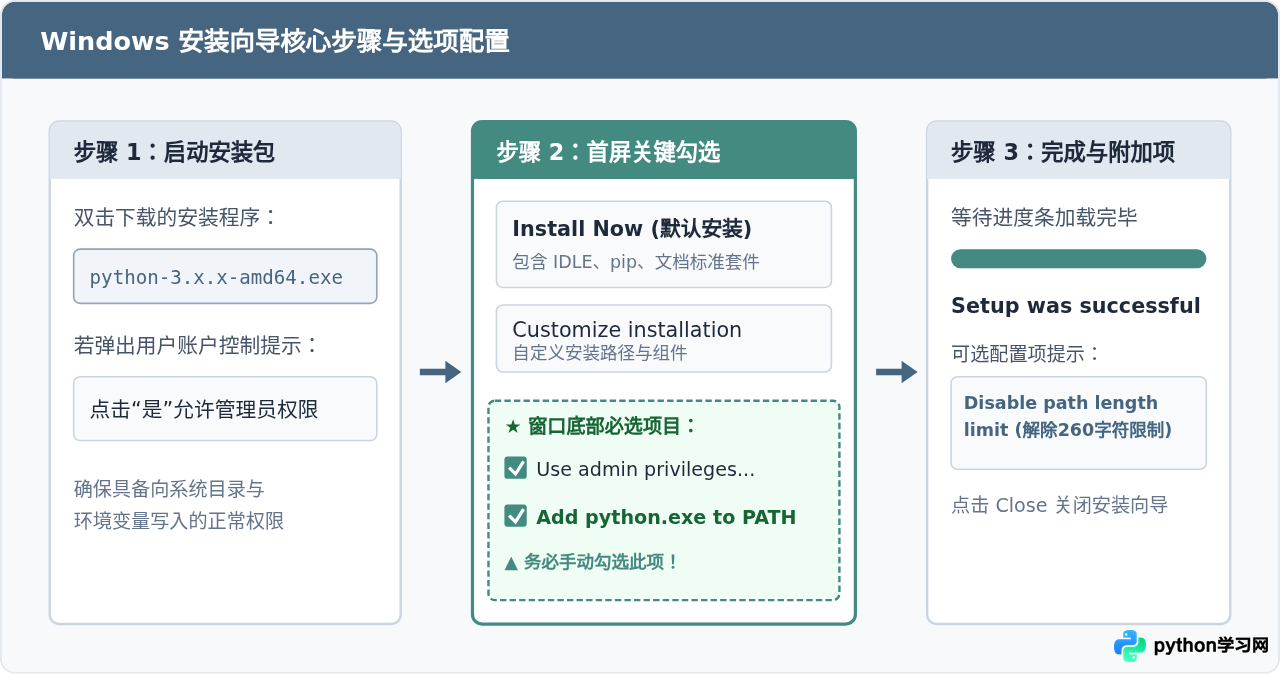Click the title Windows 安装向导核心步骤与选项配置
The width and height of the screenshot is (1280, 674).
275,41
